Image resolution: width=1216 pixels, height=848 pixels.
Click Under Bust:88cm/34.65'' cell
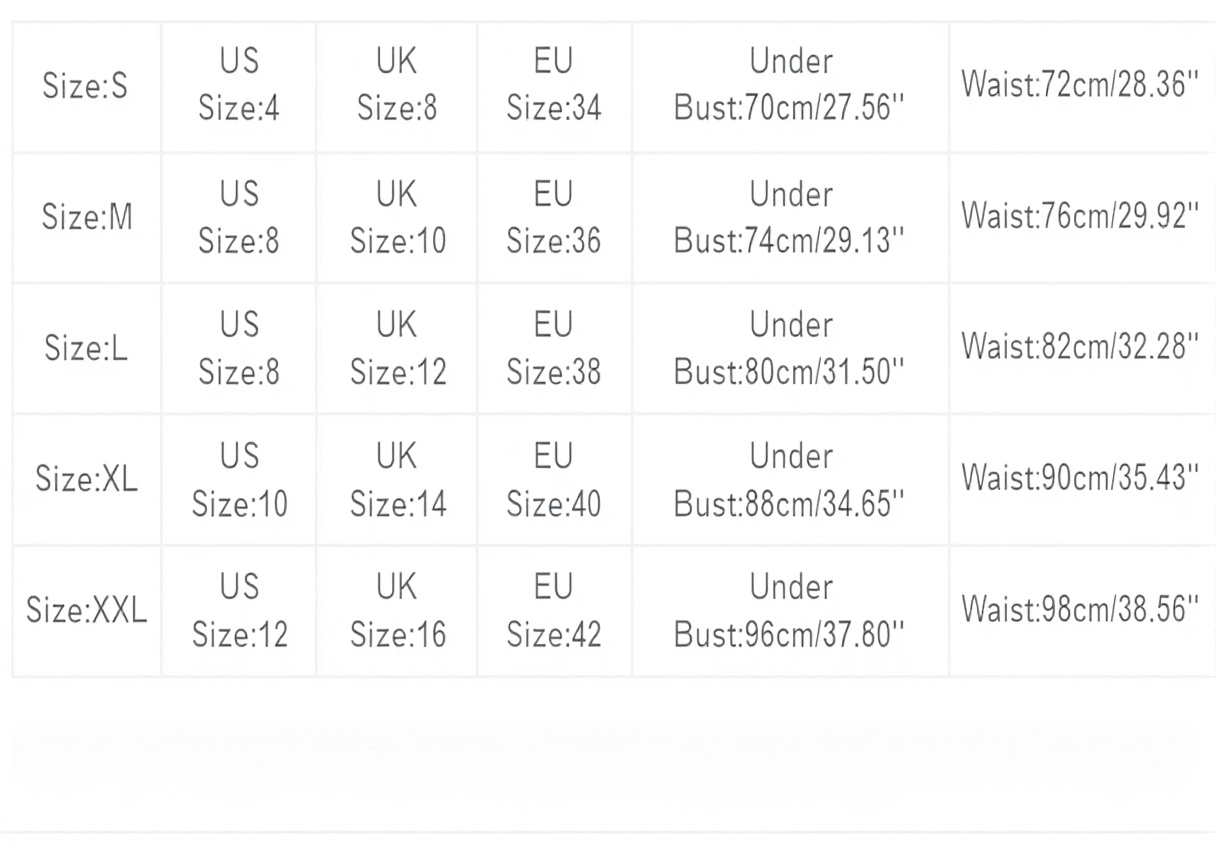click(790, 479)
